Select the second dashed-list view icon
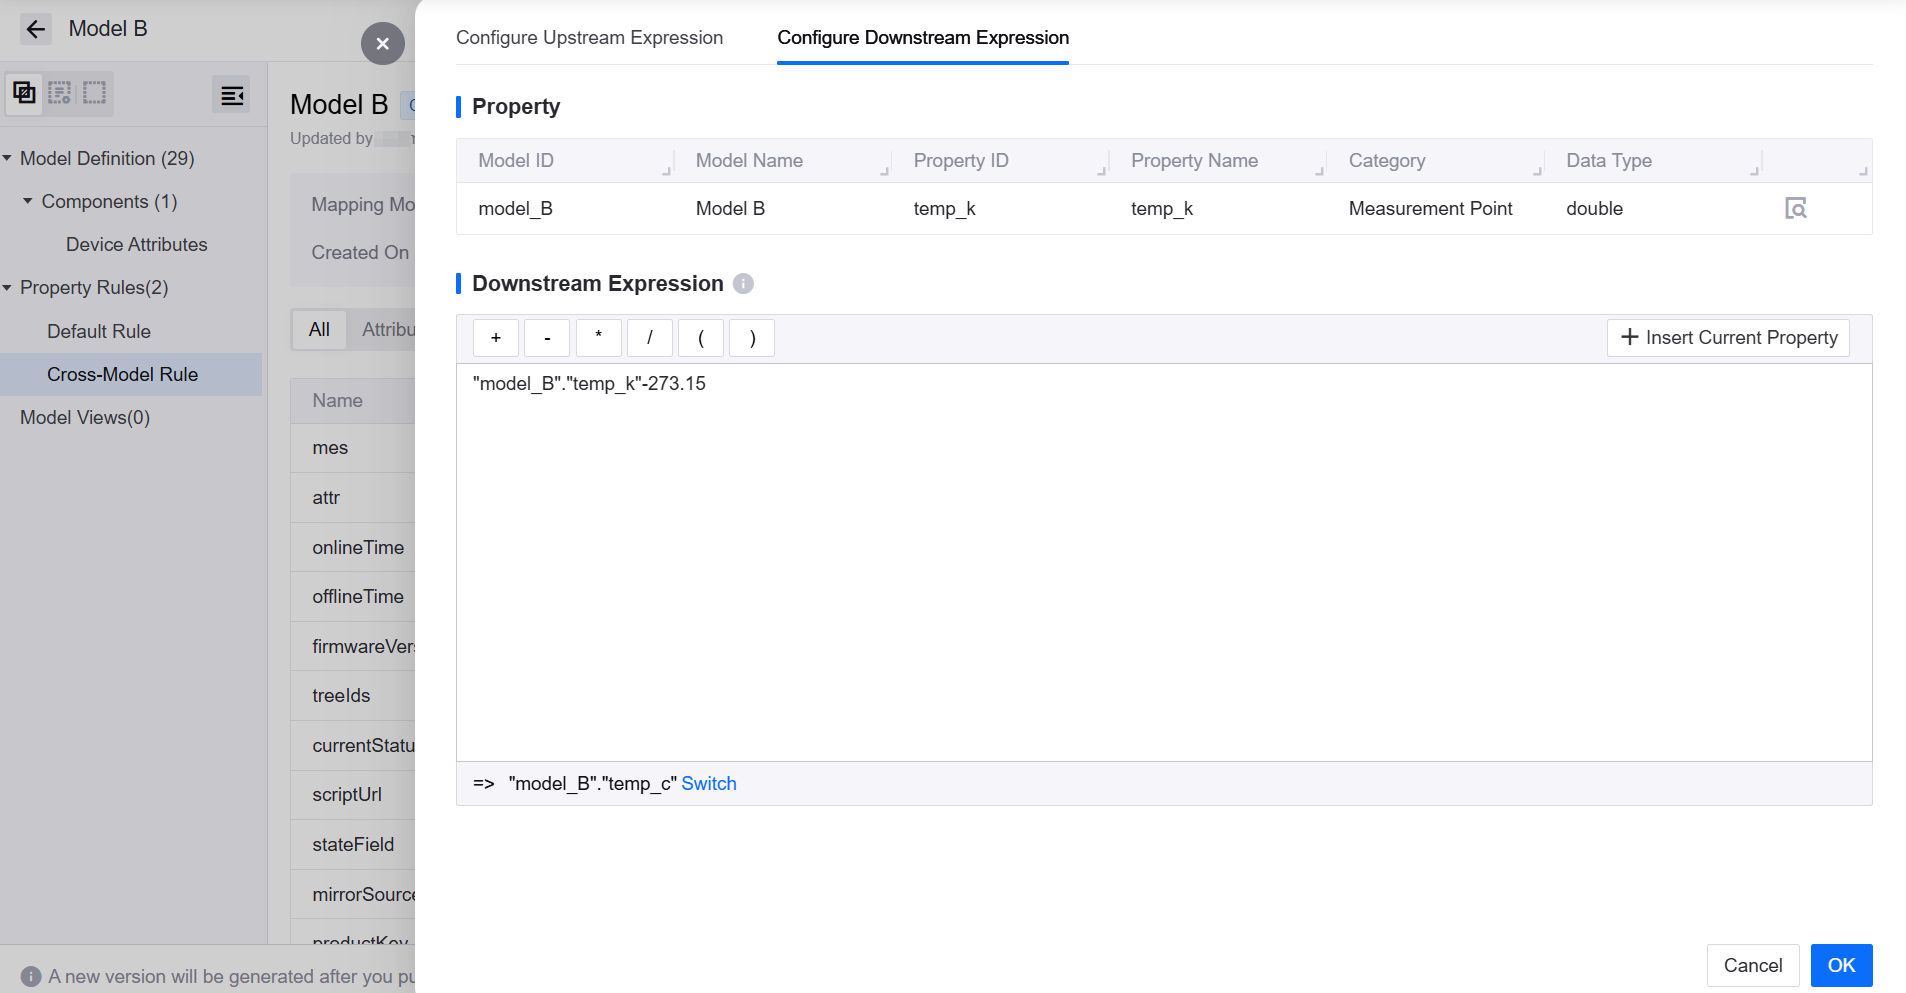This screenshot has width=1906, height=993. coord(60,94)
